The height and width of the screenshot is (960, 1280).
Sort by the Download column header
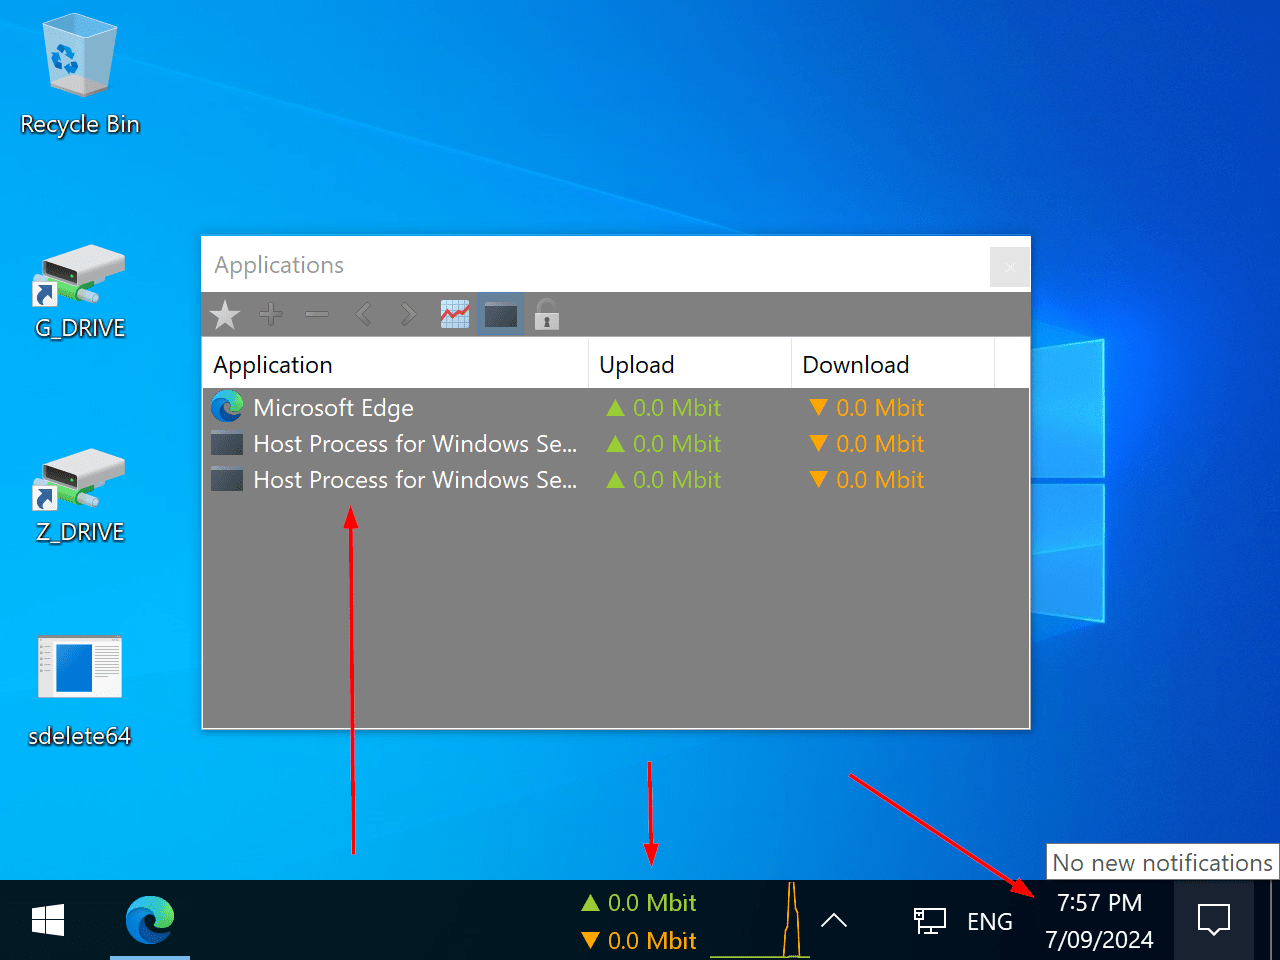pyautogui.click(x=893, y=365)
